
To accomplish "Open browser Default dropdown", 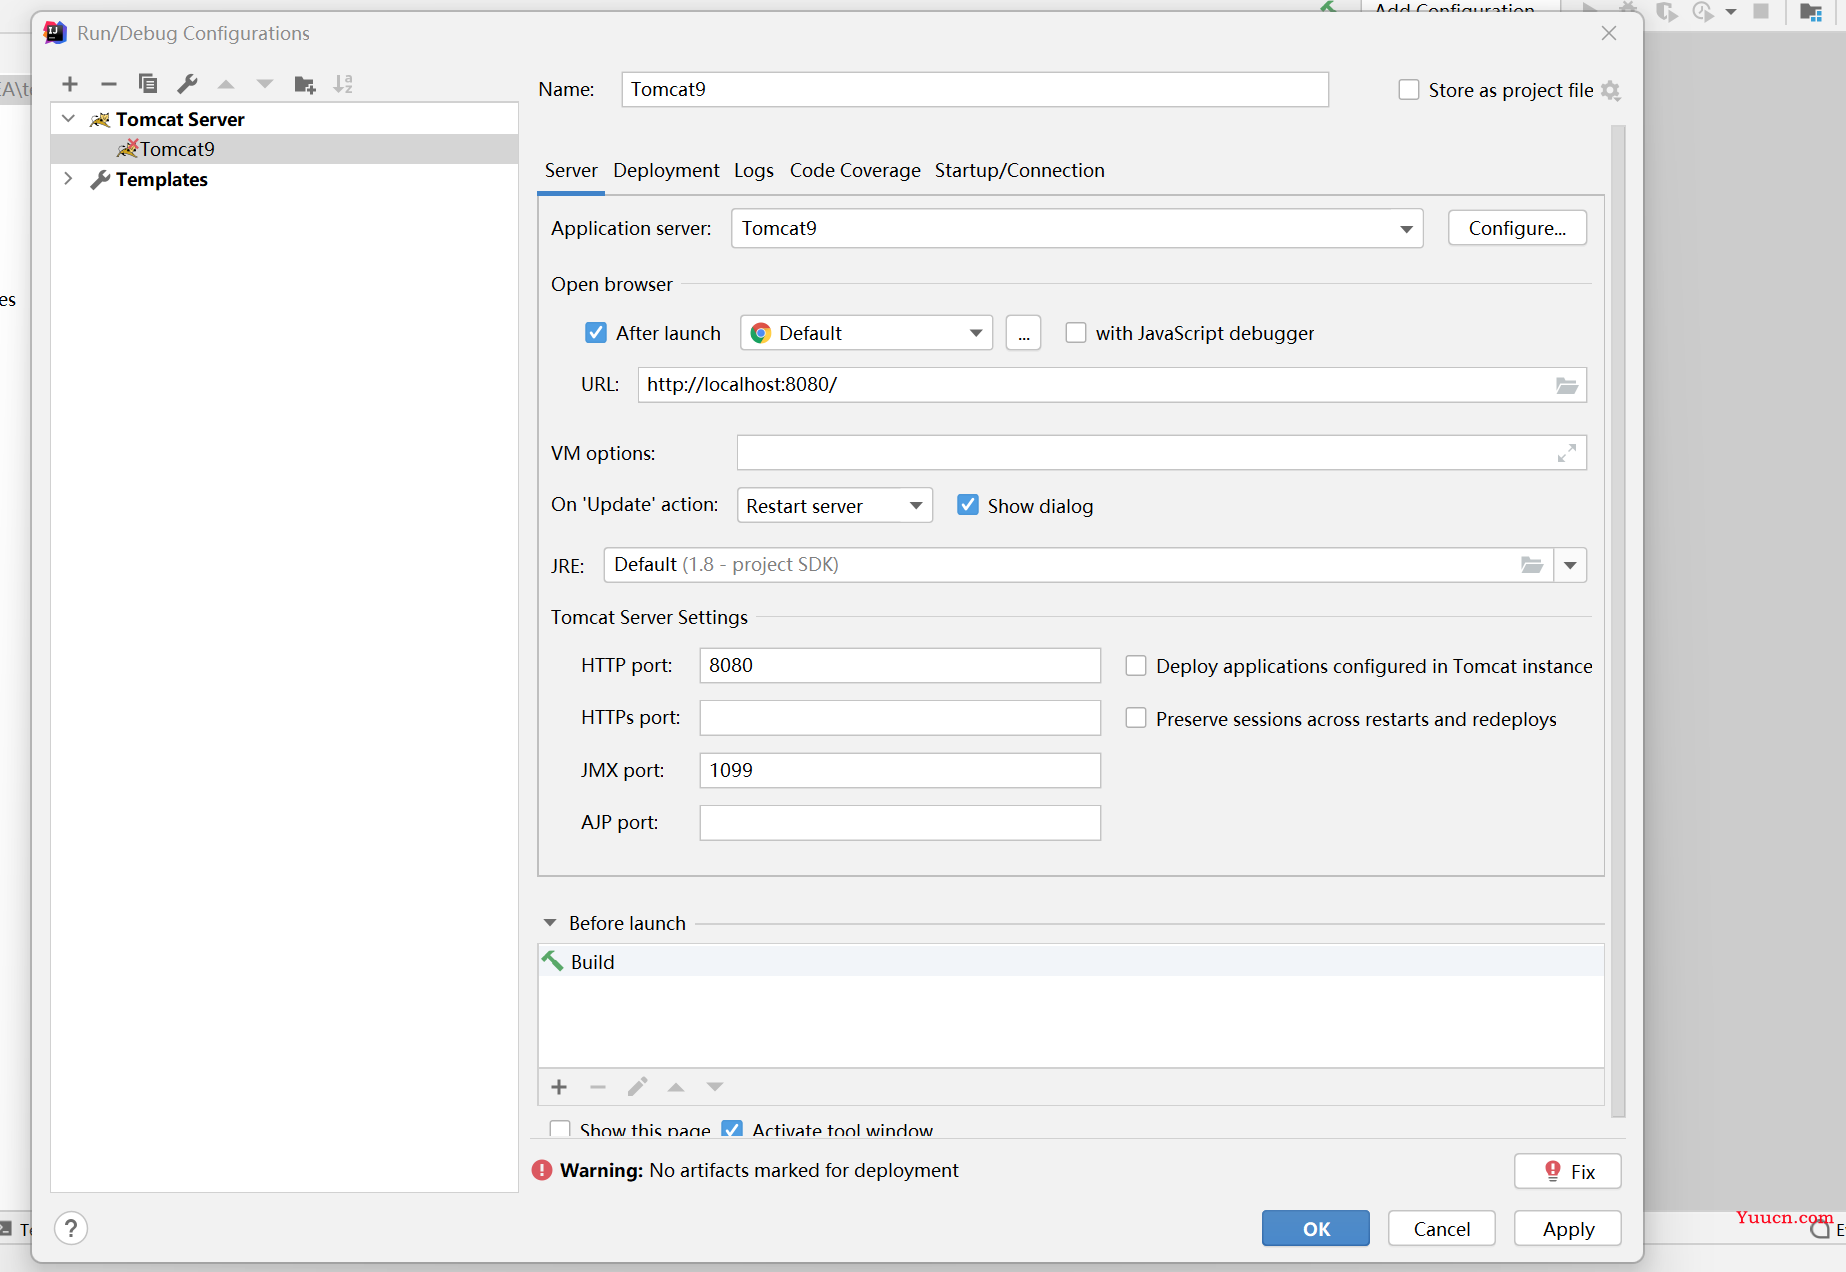I will click(866, 333).
